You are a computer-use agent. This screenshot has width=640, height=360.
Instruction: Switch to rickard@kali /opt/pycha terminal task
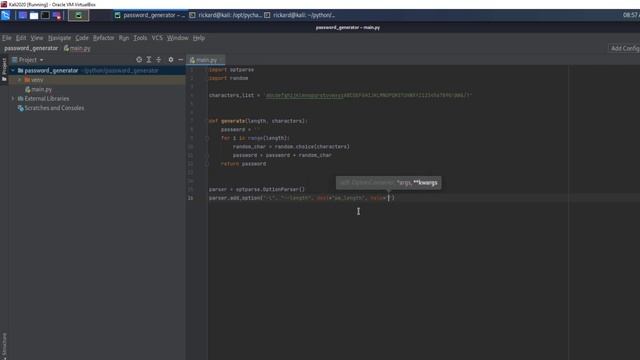click(225, 15)
